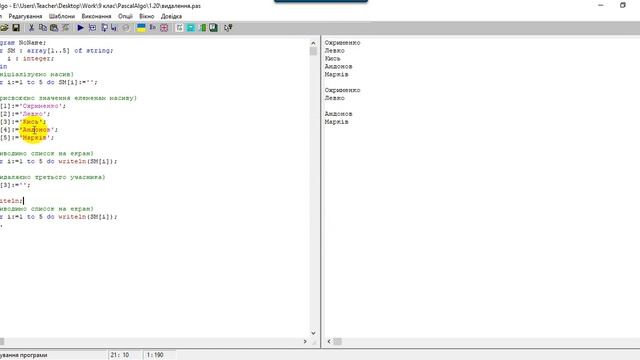Viewport: 640px width, 360px height.
Task: Click the dark green book icon
Action: point(213,28)
